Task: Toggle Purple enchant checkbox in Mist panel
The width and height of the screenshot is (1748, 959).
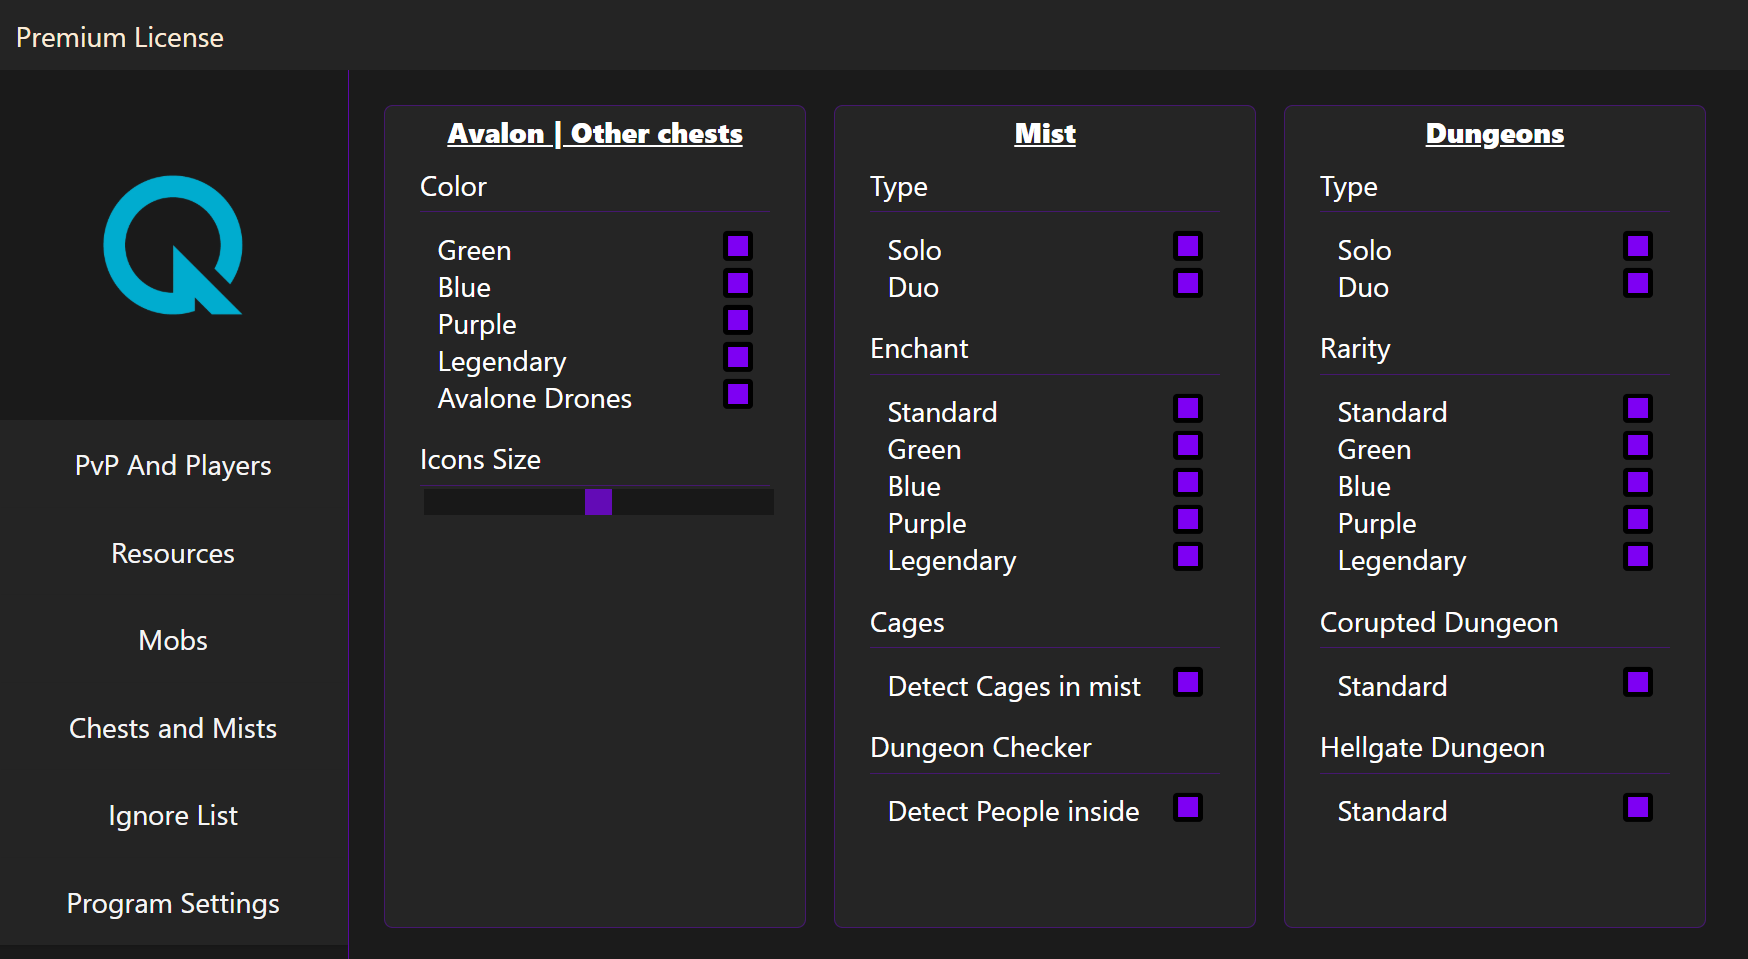Action: pos(1188,519)
